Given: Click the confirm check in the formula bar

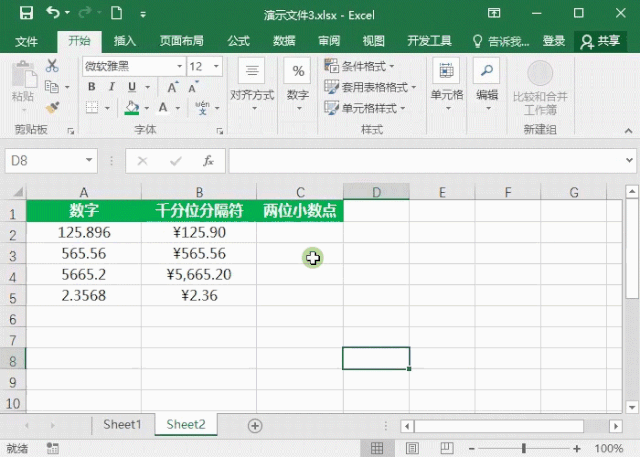Looking at the screenshot, I should [x=176, y=161].
